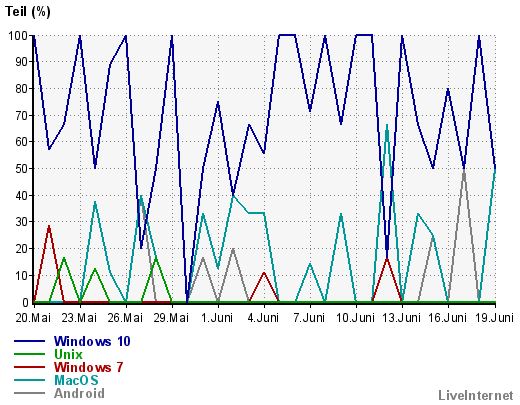520x405 pixels.
Task: Click the dark blue Windows 10 legend line
Action: (x=29, y=341)
